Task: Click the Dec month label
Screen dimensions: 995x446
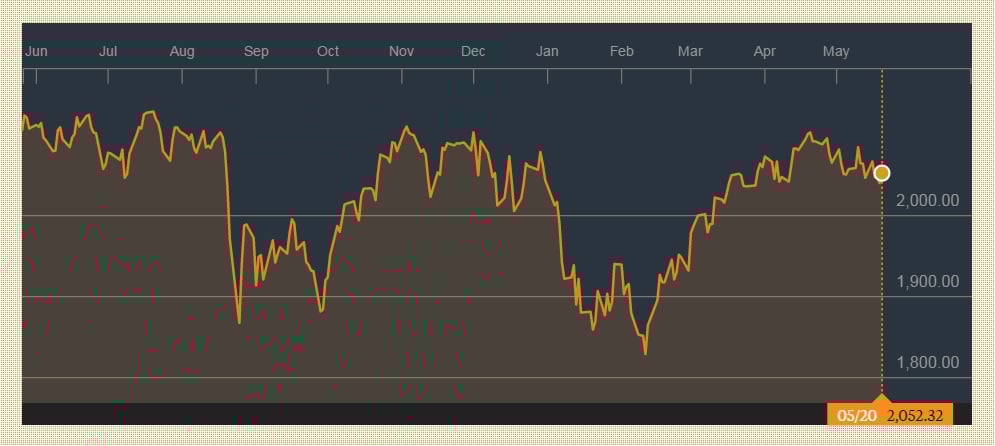Action: [473, 51]
